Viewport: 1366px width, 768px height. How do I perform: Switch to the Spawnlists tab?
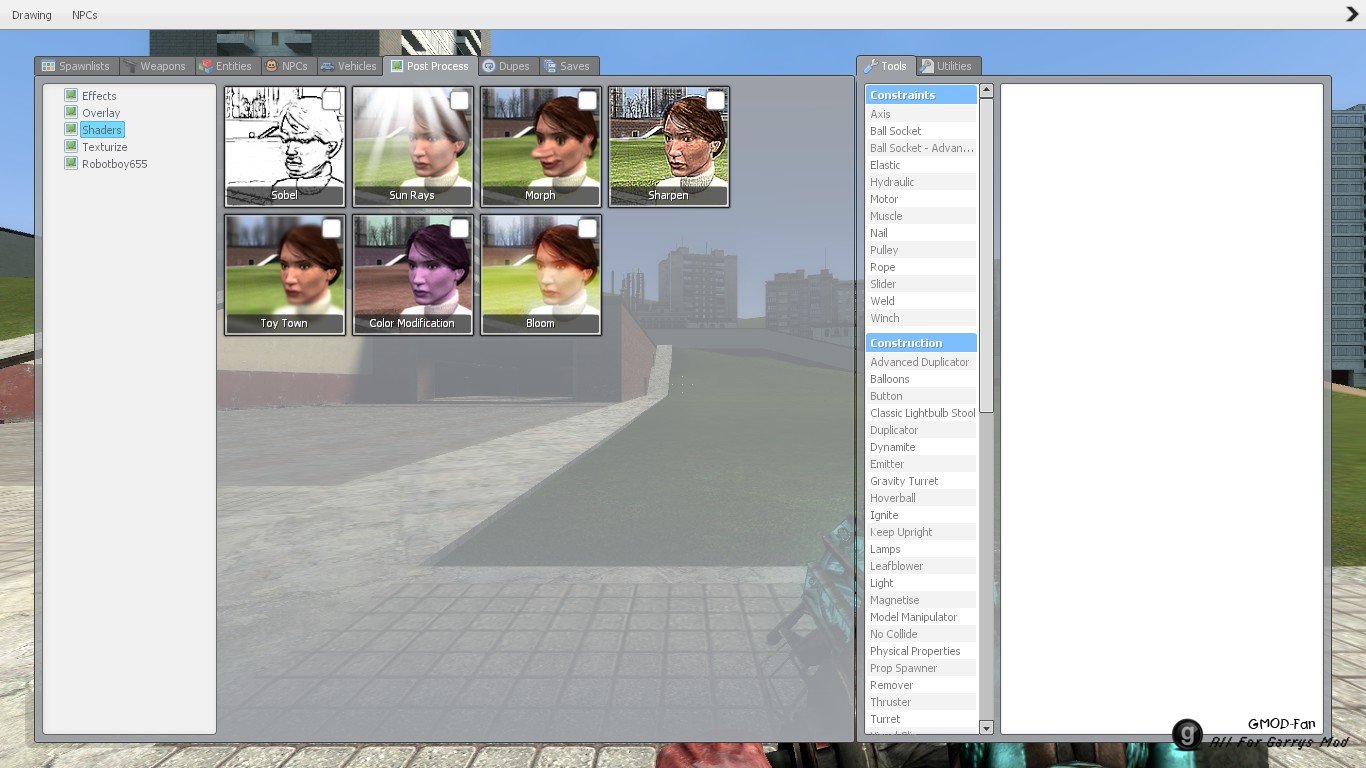coord(77,66)
